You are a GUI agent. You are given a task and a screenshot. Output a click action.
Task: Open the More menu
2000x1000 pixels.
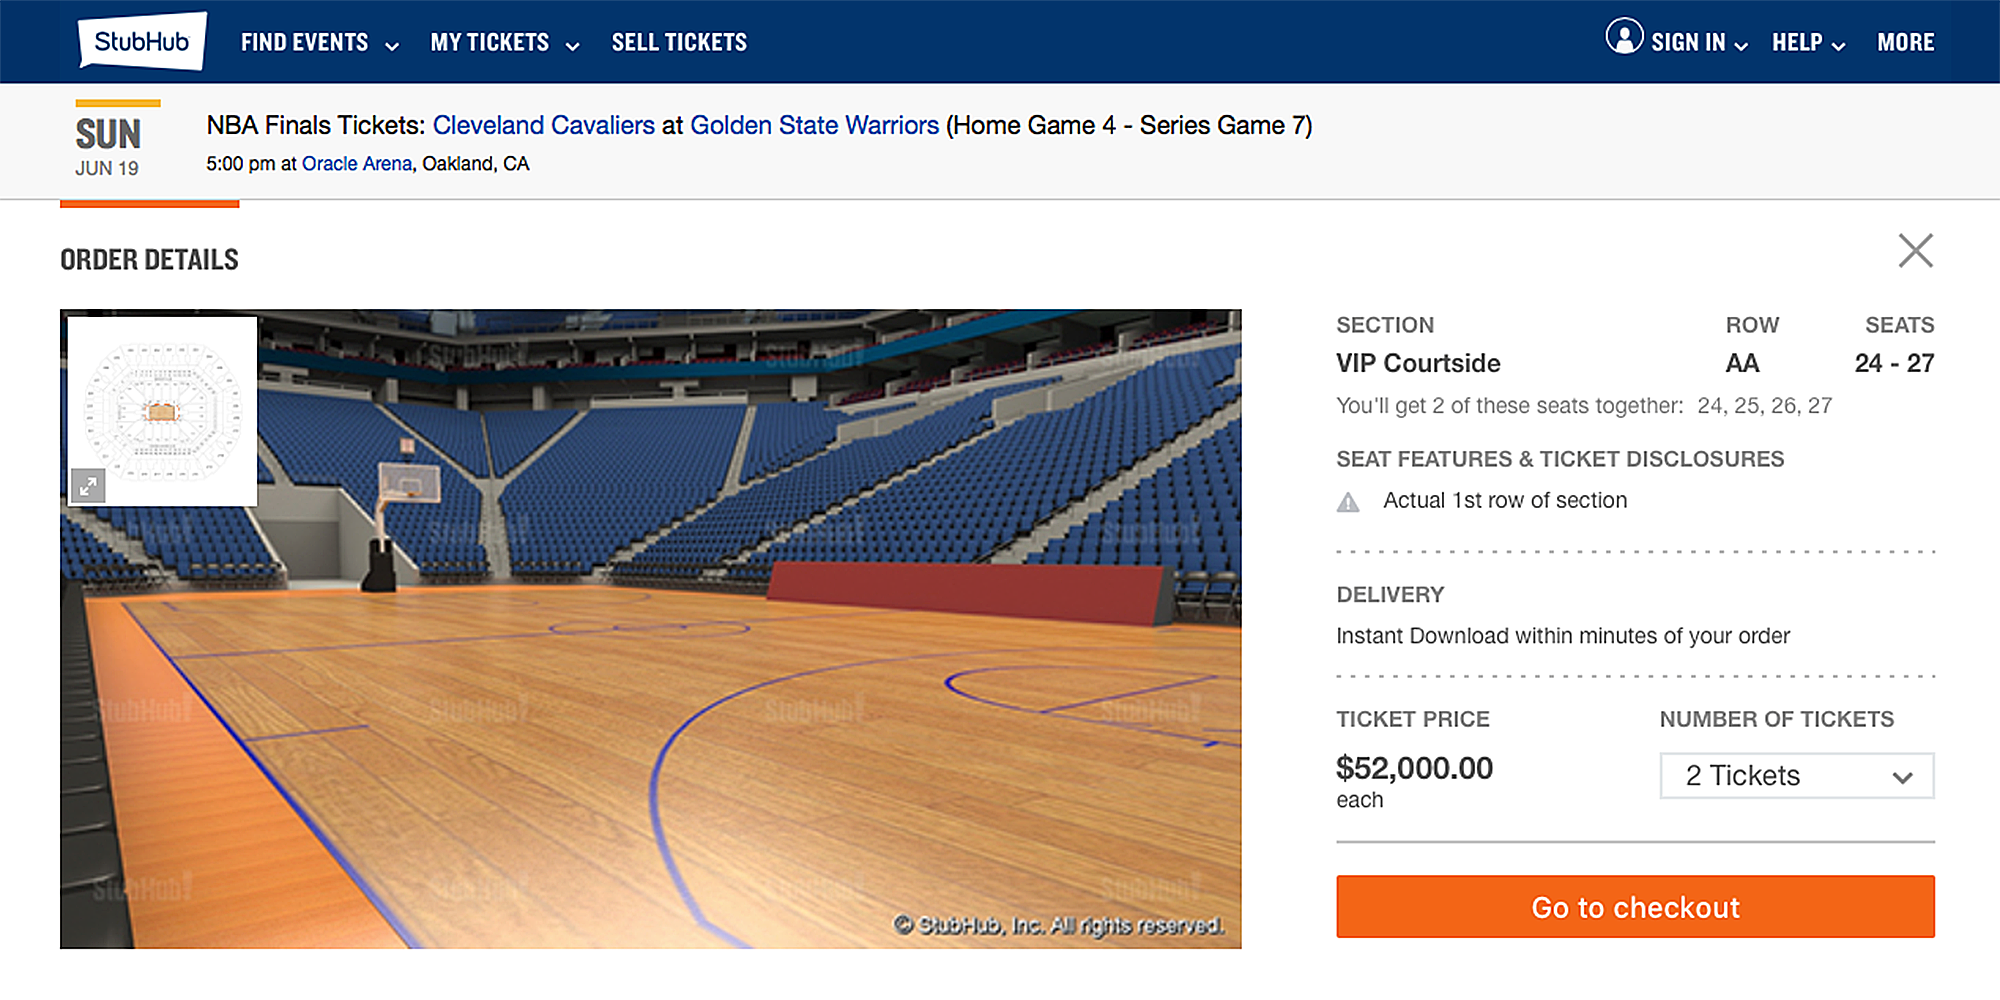tap(1905, 43)
